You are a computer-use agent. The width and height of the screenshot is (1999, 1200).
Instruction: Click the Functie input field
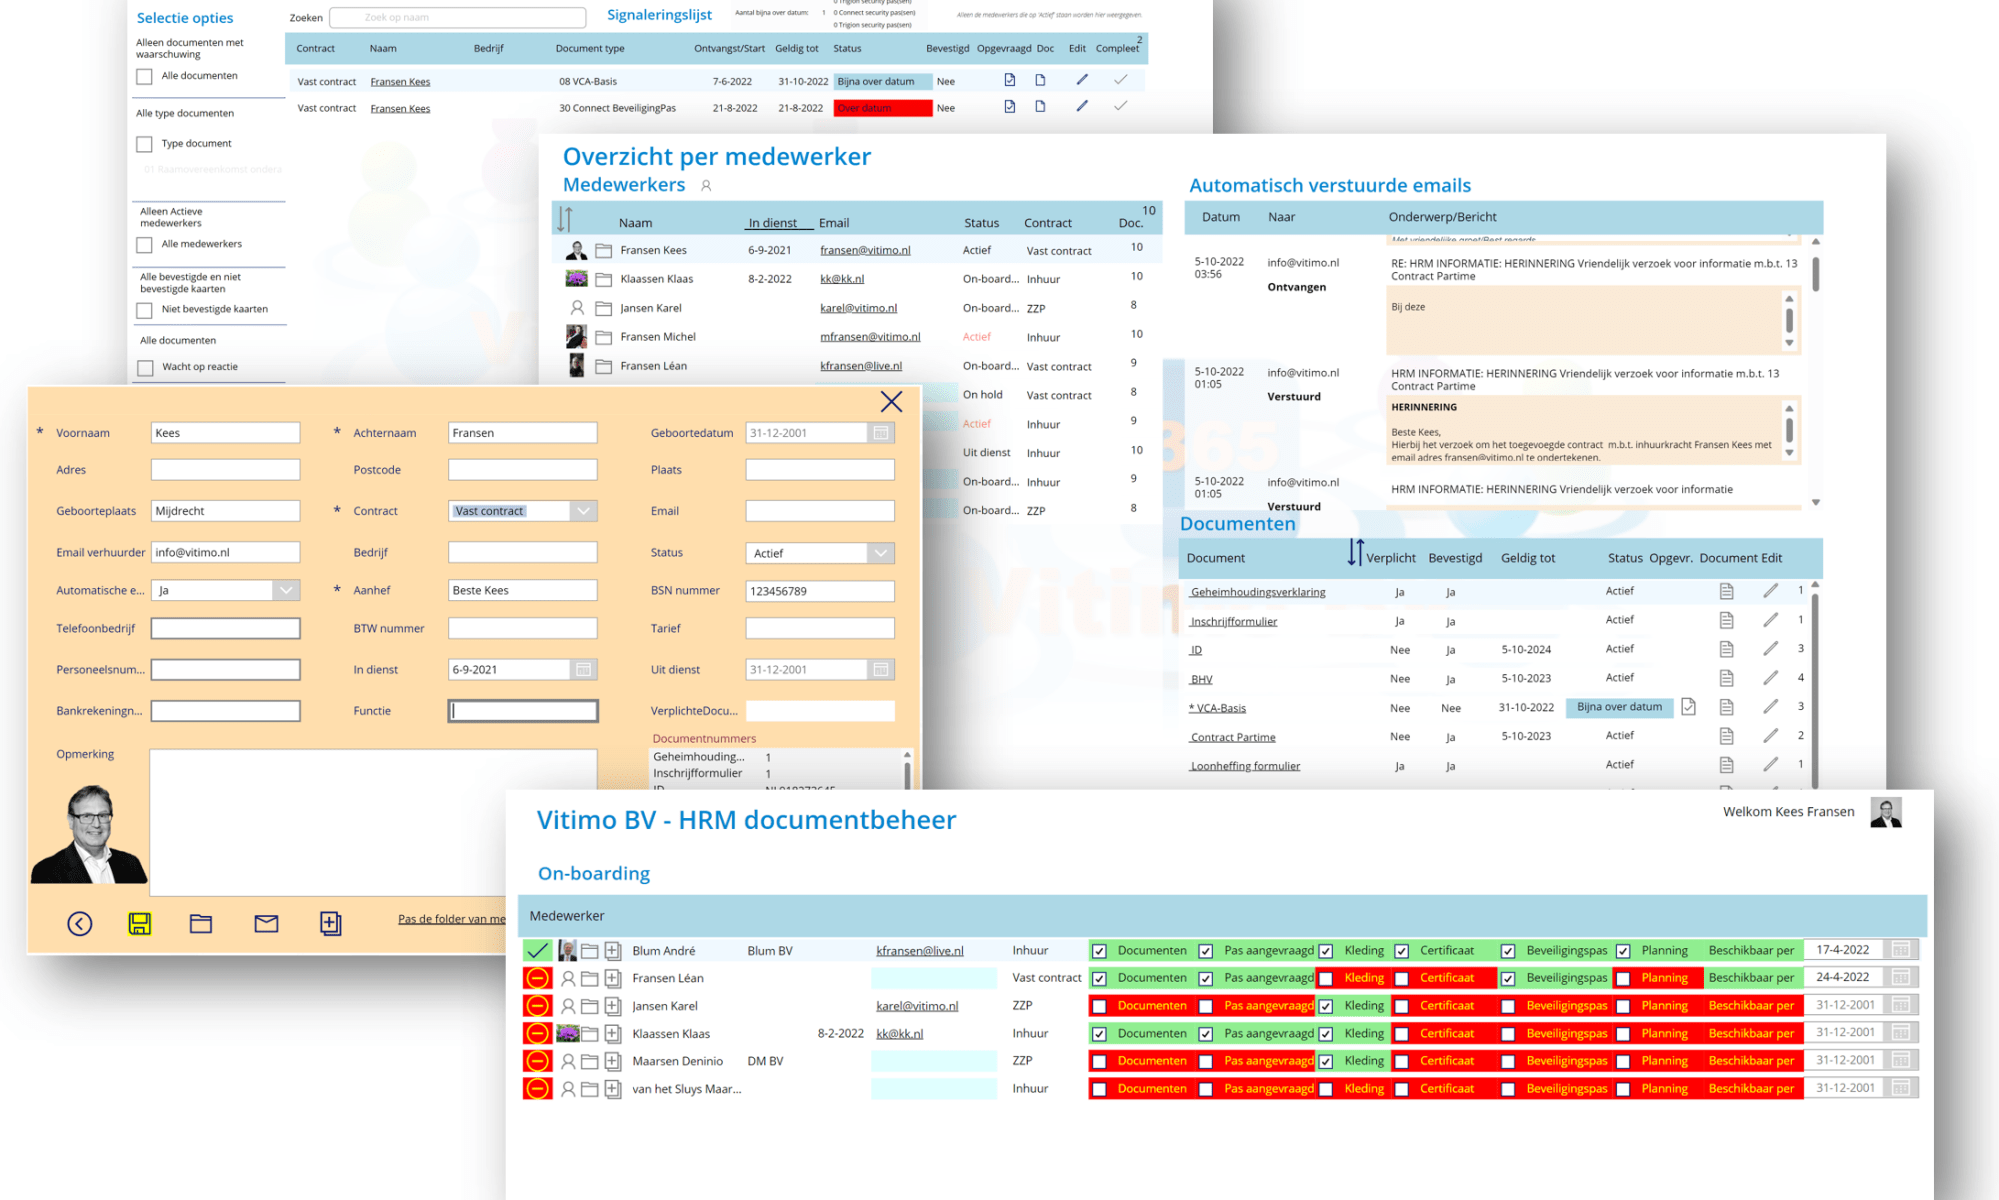click(x=522, y=711)
